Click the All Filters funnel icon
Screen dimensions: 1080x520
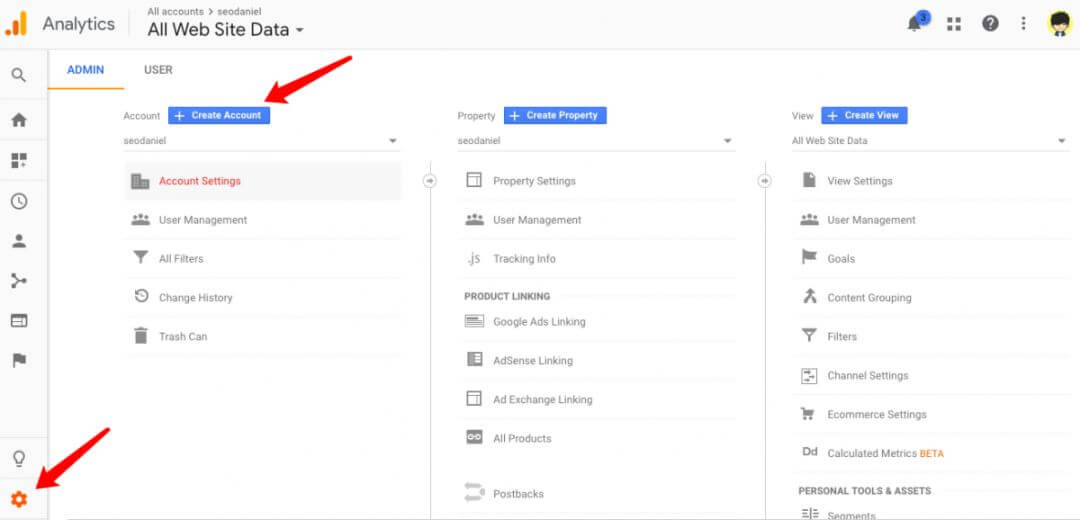click(141, 258)
